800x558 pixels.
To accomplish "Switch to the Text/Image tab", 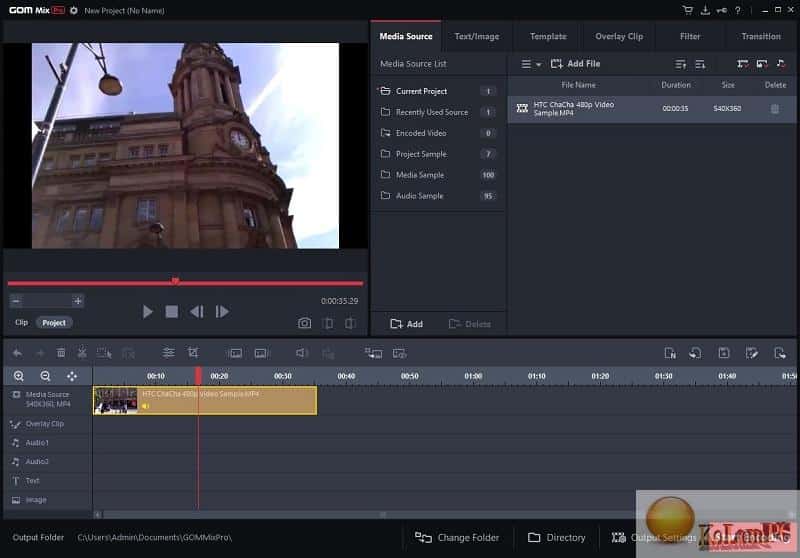I will click(x=477, y=36).
